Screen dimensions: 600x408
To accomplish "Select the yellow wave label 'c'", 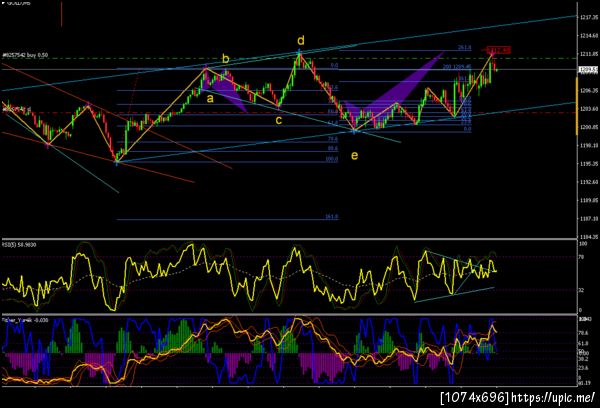I will pos(279,121).
